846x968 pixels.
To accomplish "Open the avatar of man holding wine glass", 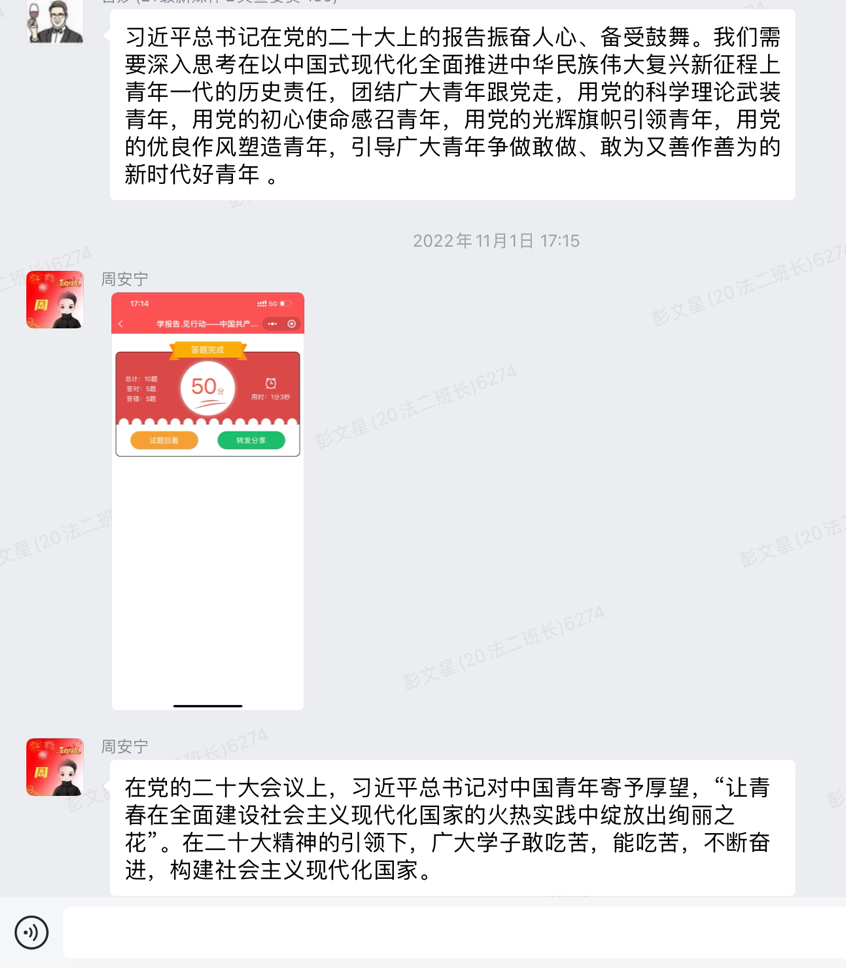I will pos(55,22).
